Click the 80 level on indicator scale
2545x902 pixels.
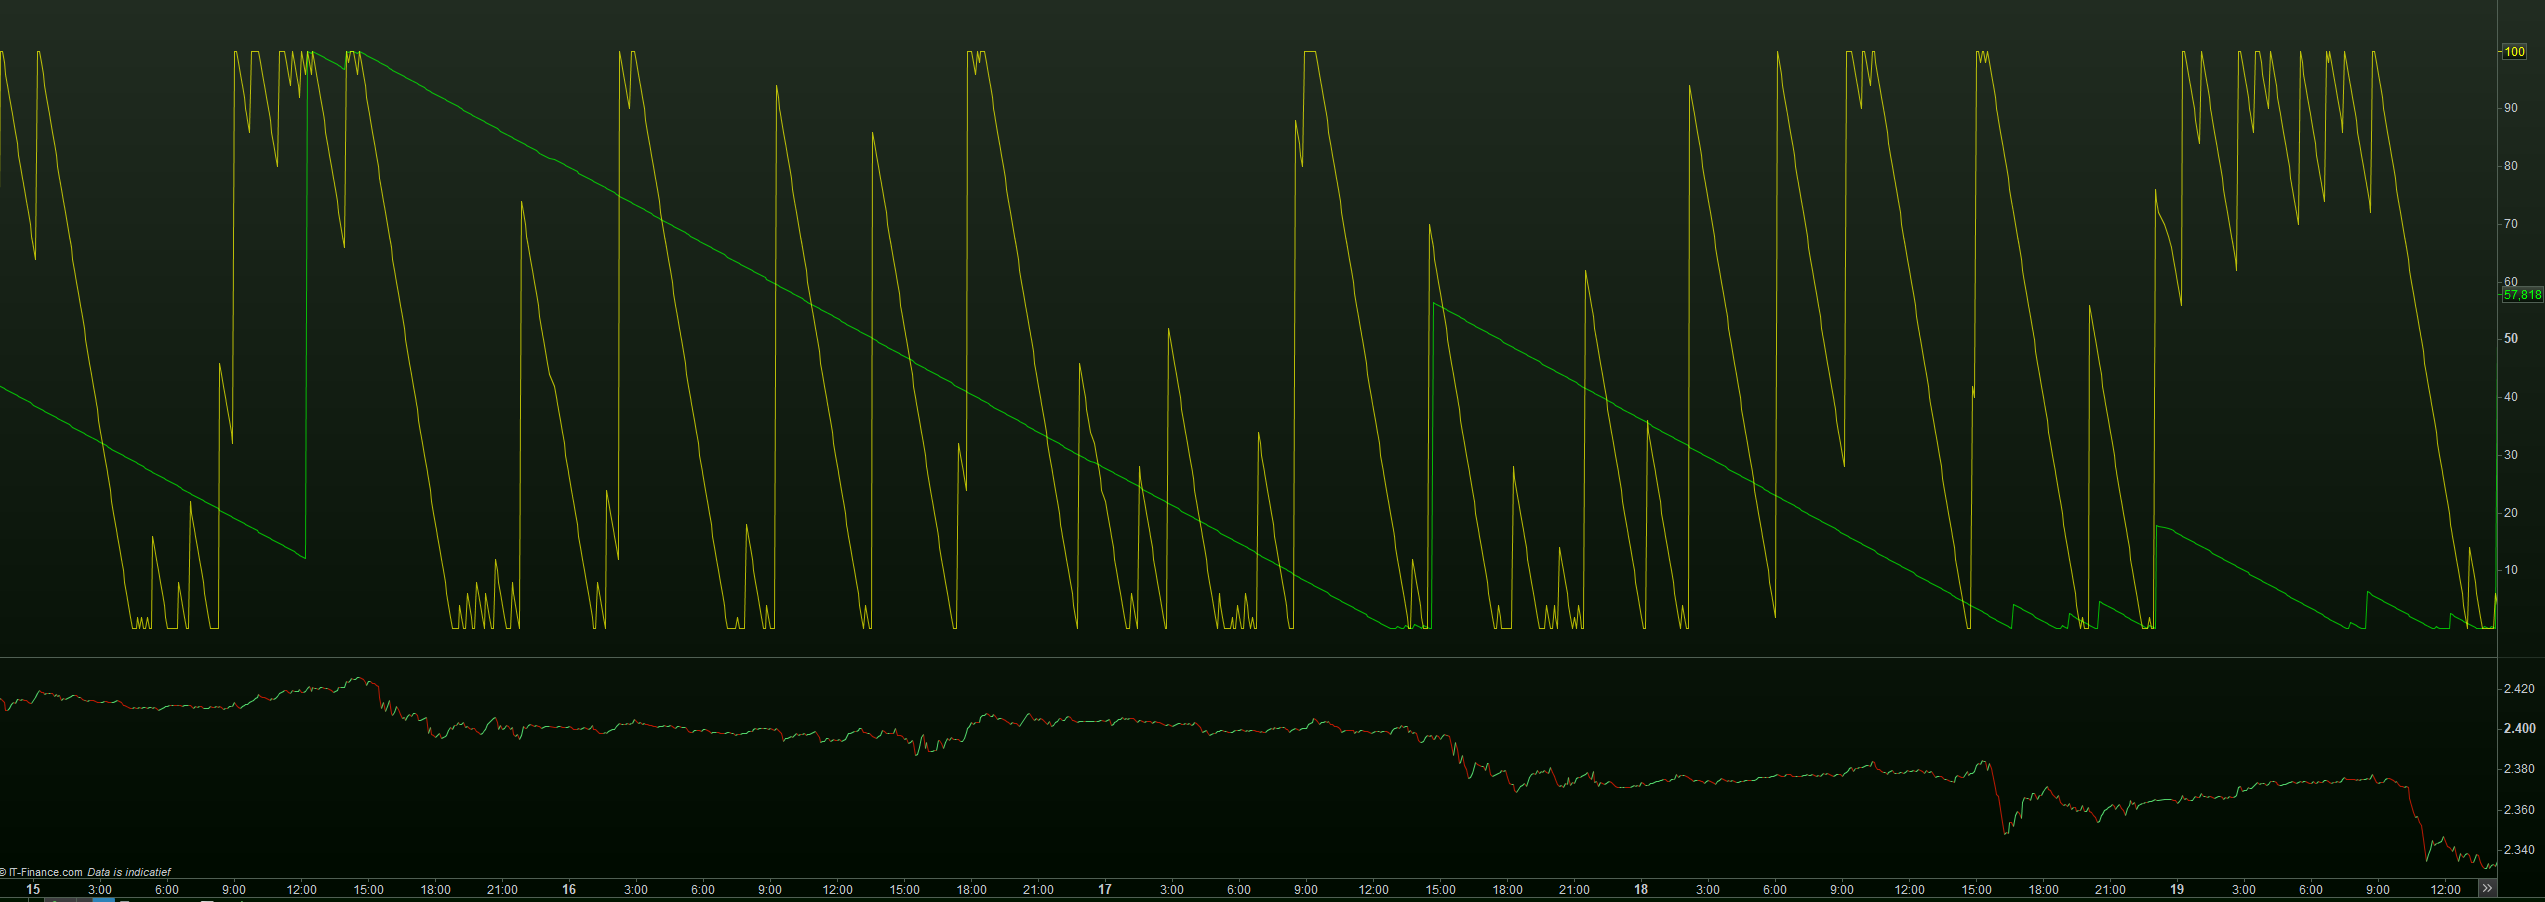(2511, 166)
